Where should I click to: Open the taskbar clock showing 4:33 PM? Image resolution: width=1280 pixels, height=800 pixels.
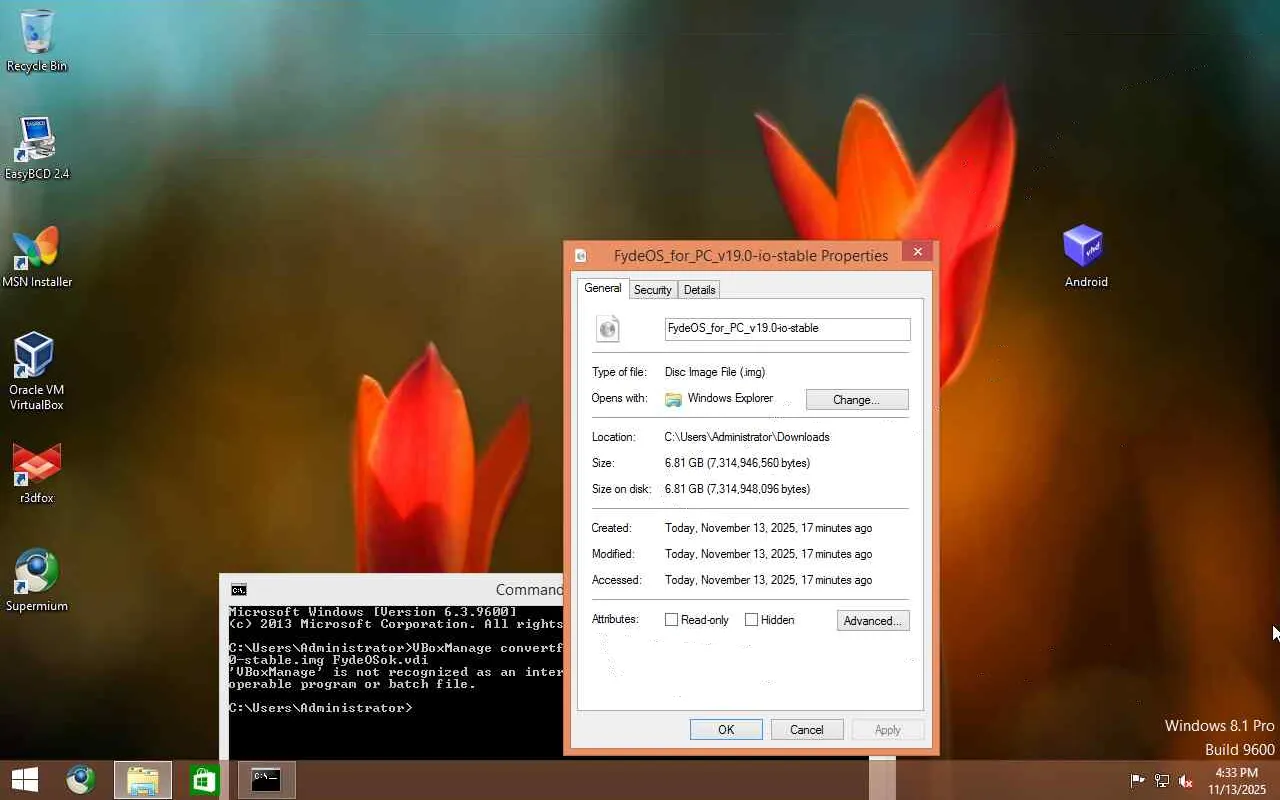pyautogui.click(x=1237, y=781)
